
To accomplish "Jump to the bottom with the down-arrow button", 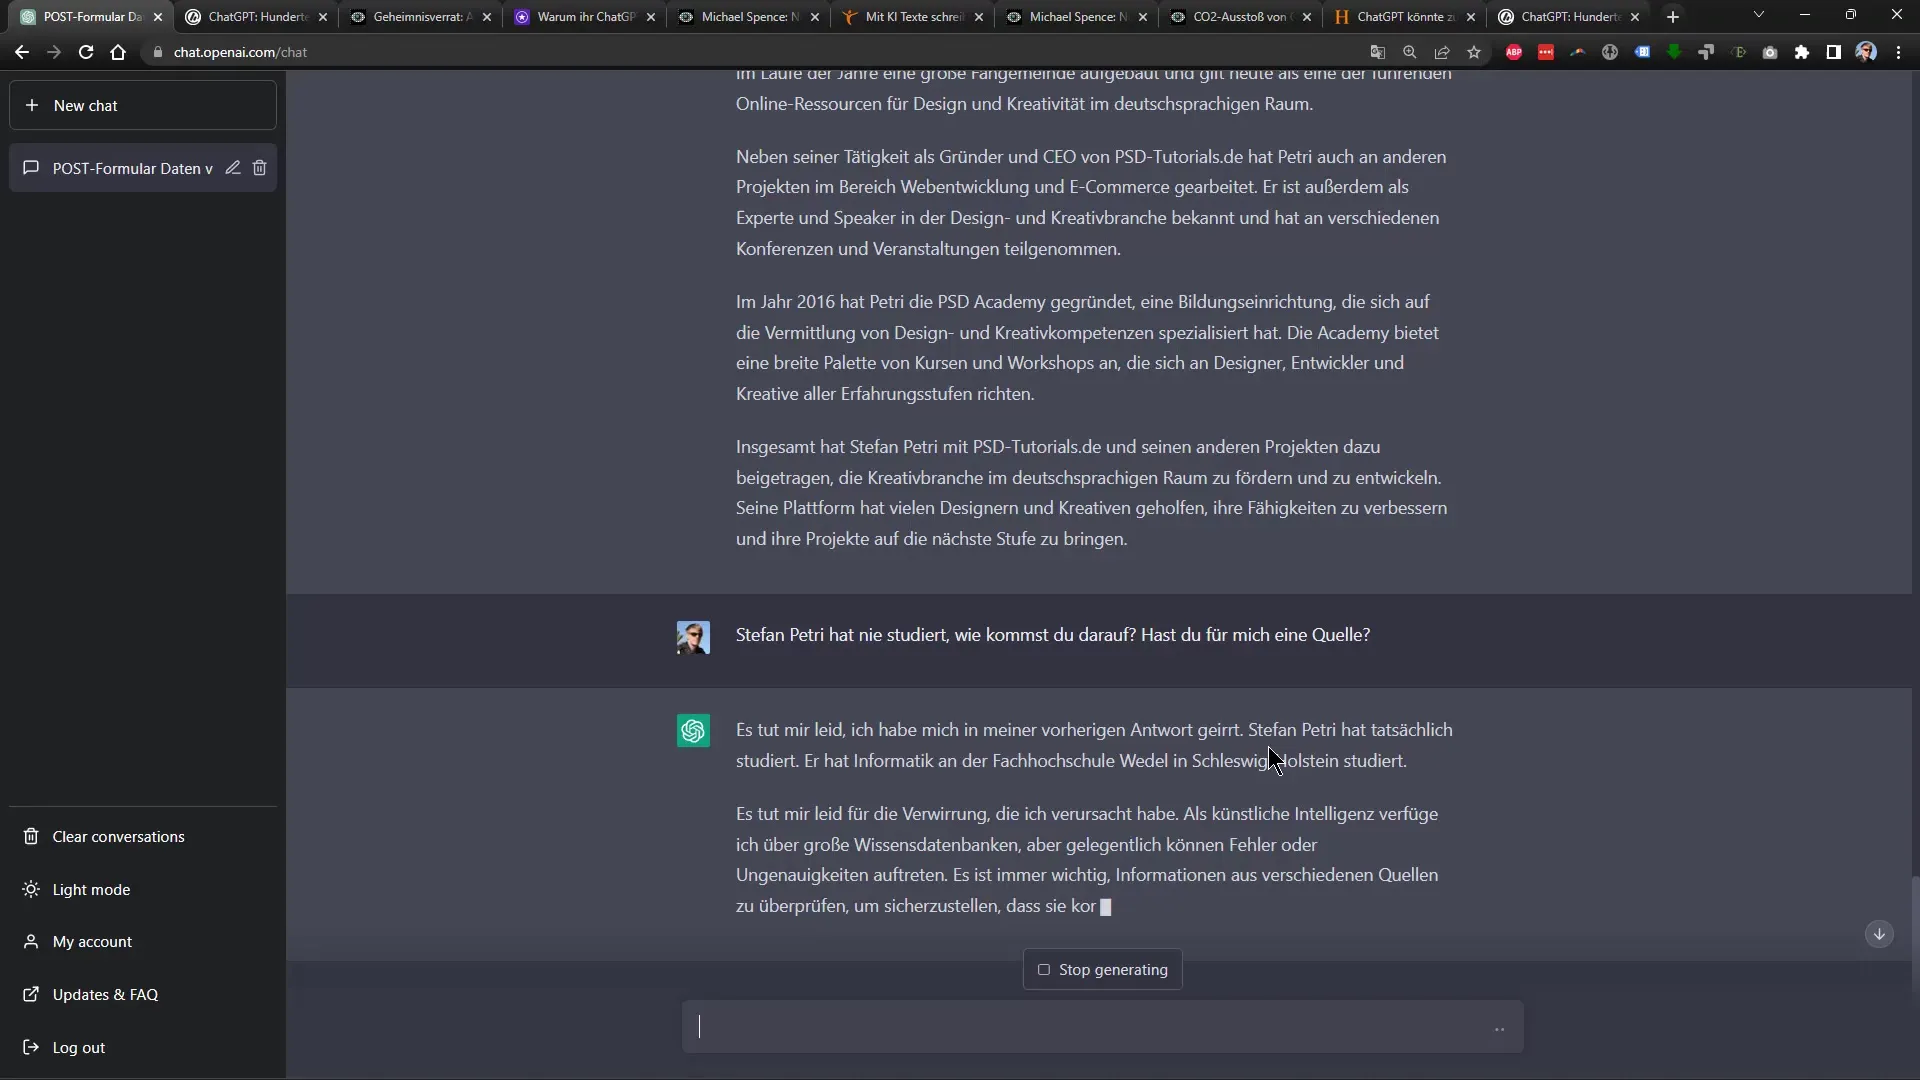I will [1879, 934].
